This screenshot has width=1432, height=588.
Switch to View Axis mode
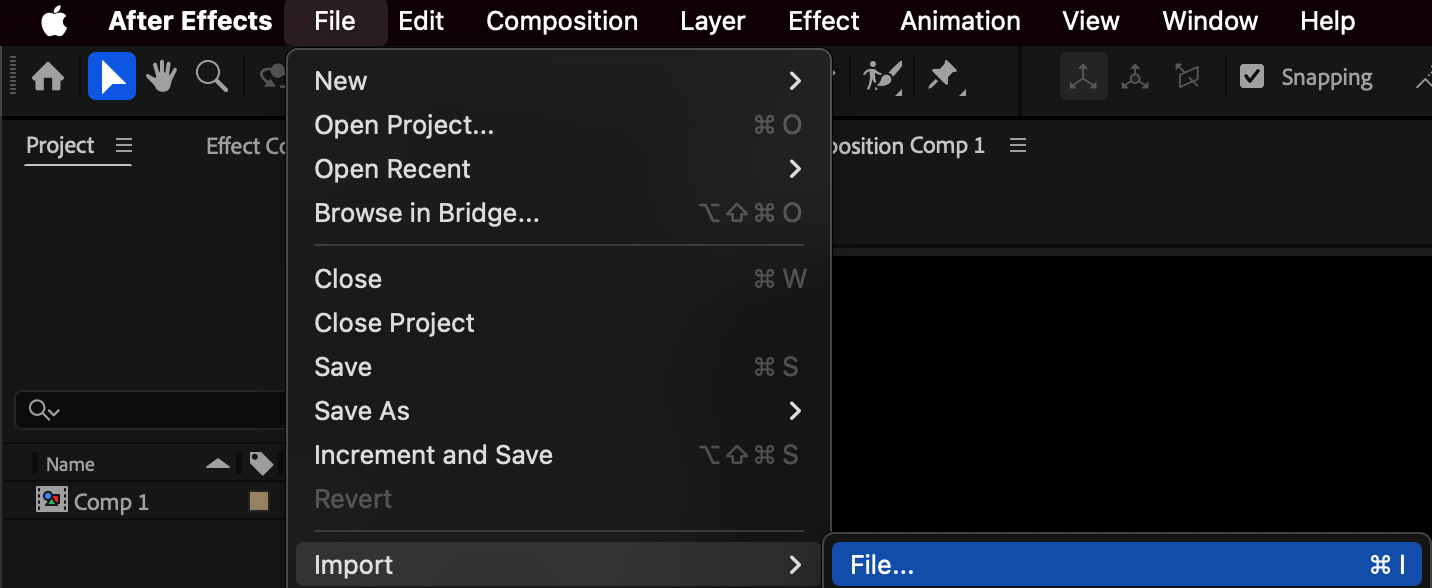[1187, 77]
